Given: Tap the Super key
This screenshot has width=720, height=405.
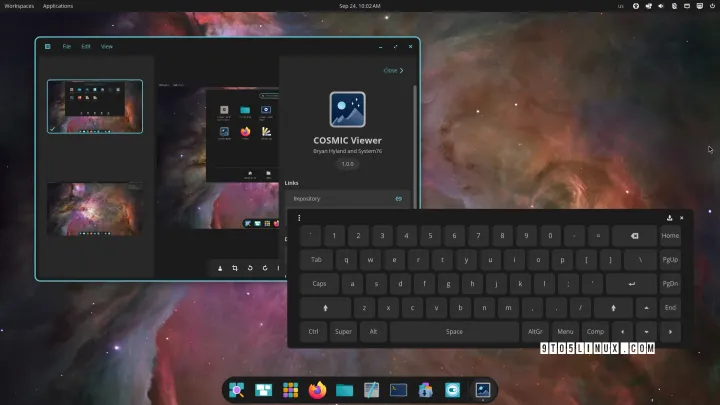Looking at the screenshot, I should click(343, 332).
